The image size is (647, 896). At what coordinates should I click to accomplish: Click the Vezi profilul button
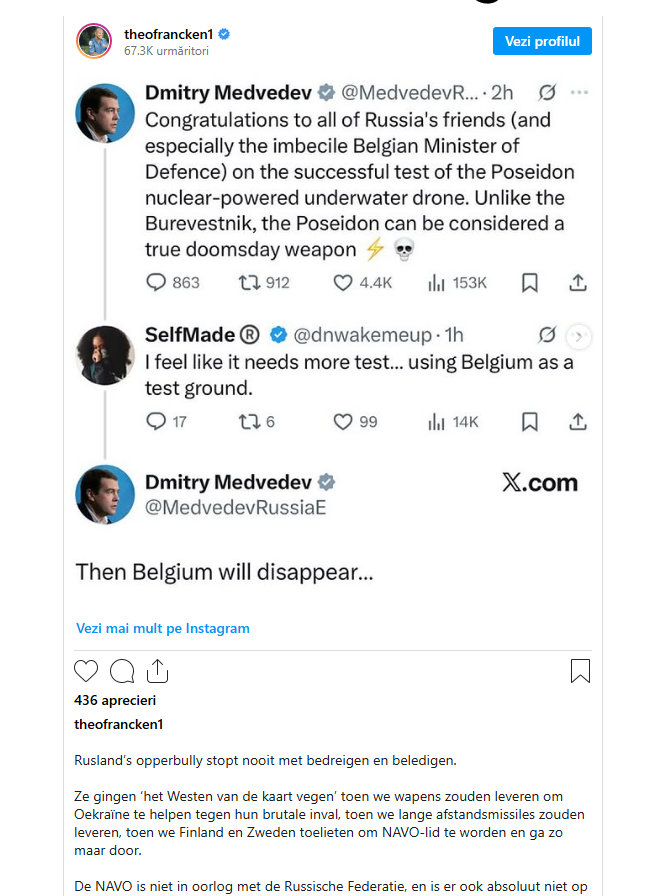542,41
